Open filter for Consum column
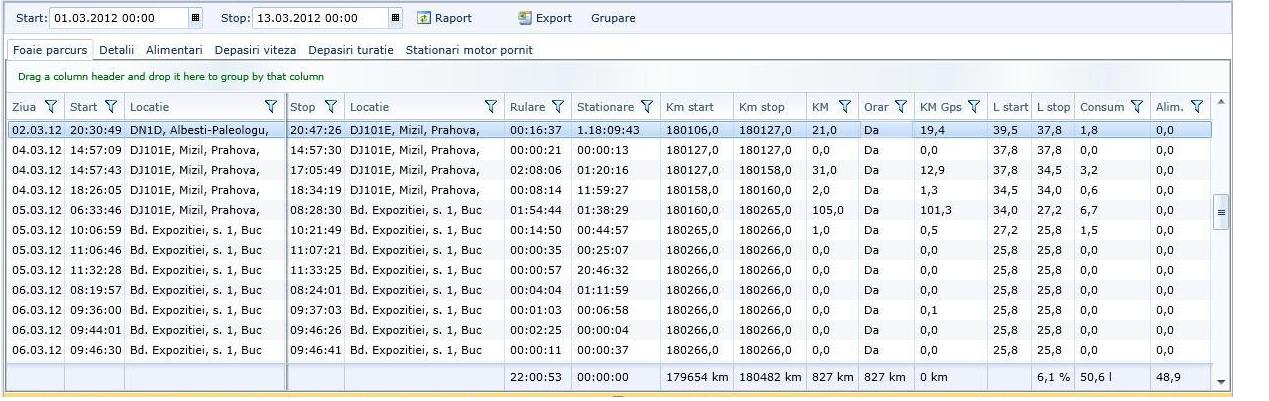The height and width of the screenshot is (401, 1269). click(x=1136, y=107)
